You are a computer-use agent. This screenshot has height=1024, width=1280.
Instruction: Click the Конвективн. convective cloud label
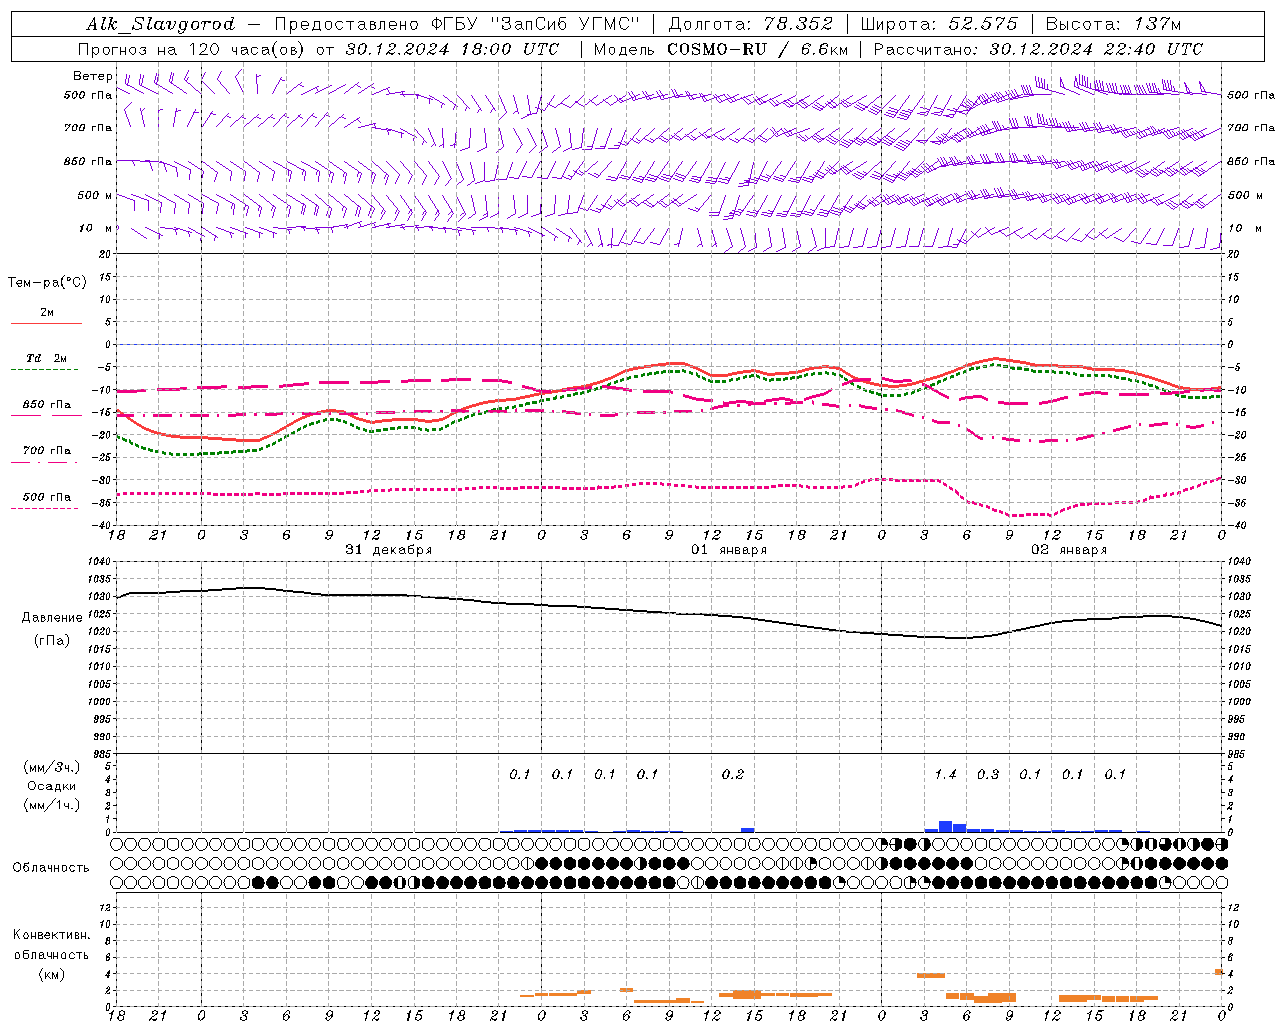[x=51, y=935]
